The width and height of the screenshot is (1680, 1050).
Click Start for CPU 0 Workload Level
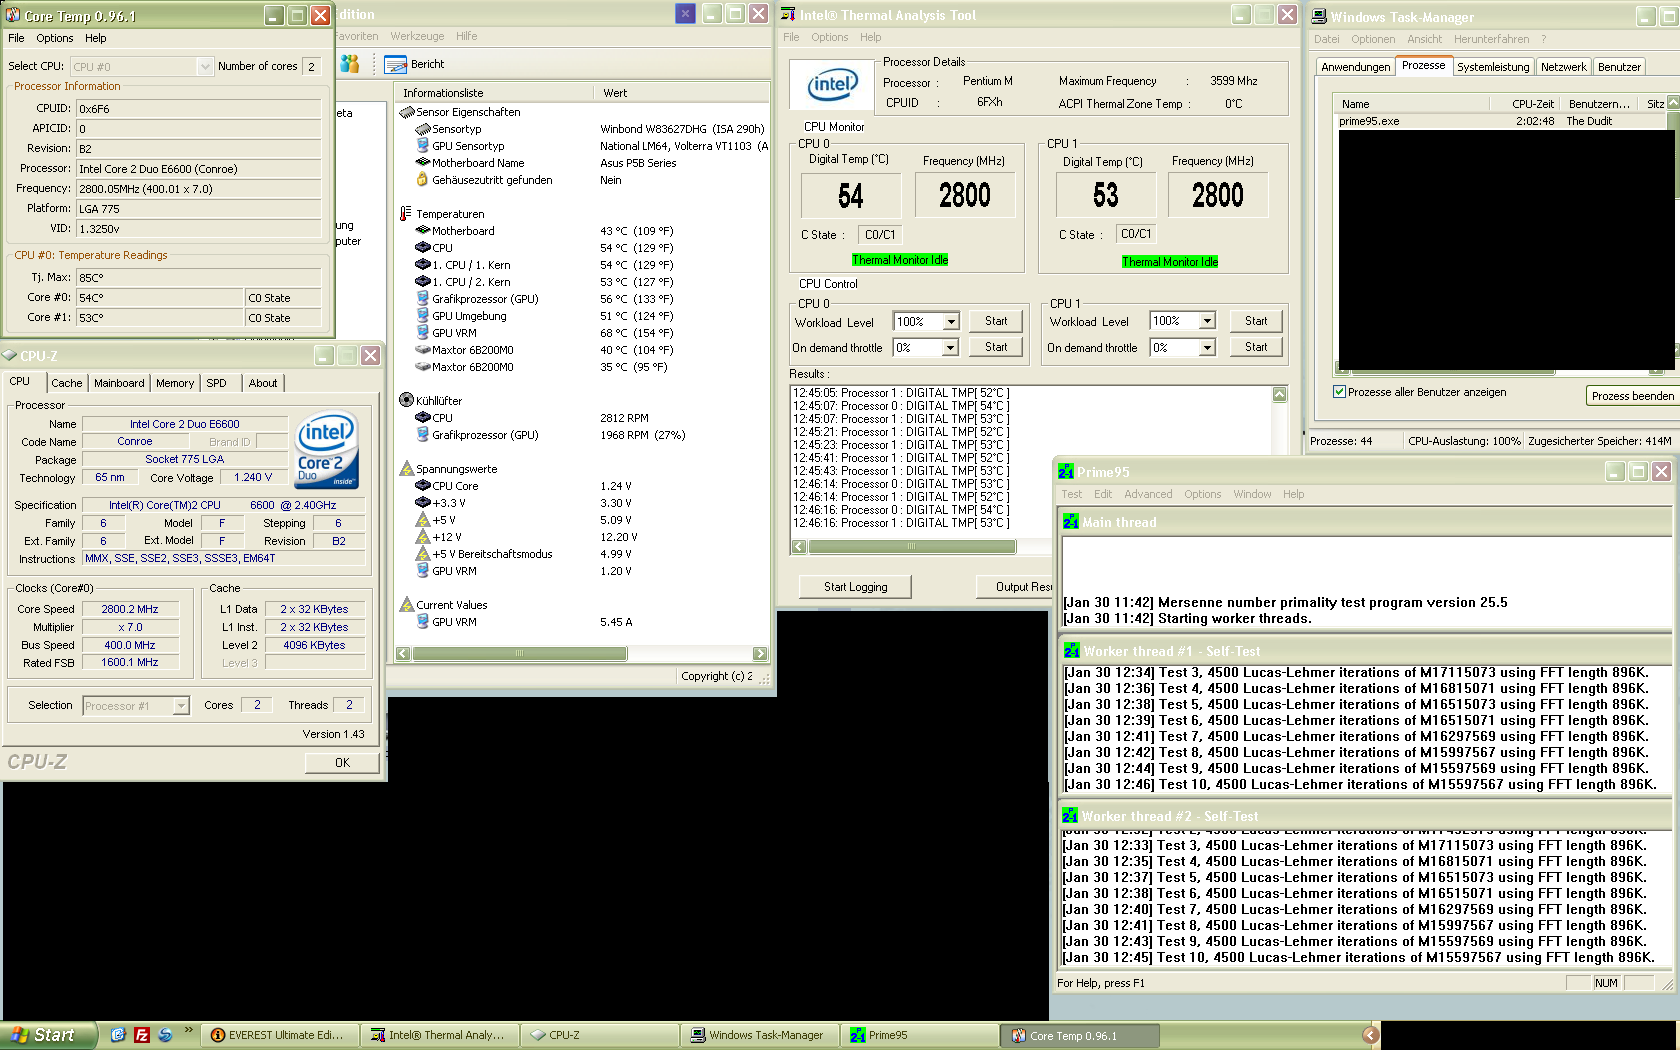(996, 321)
